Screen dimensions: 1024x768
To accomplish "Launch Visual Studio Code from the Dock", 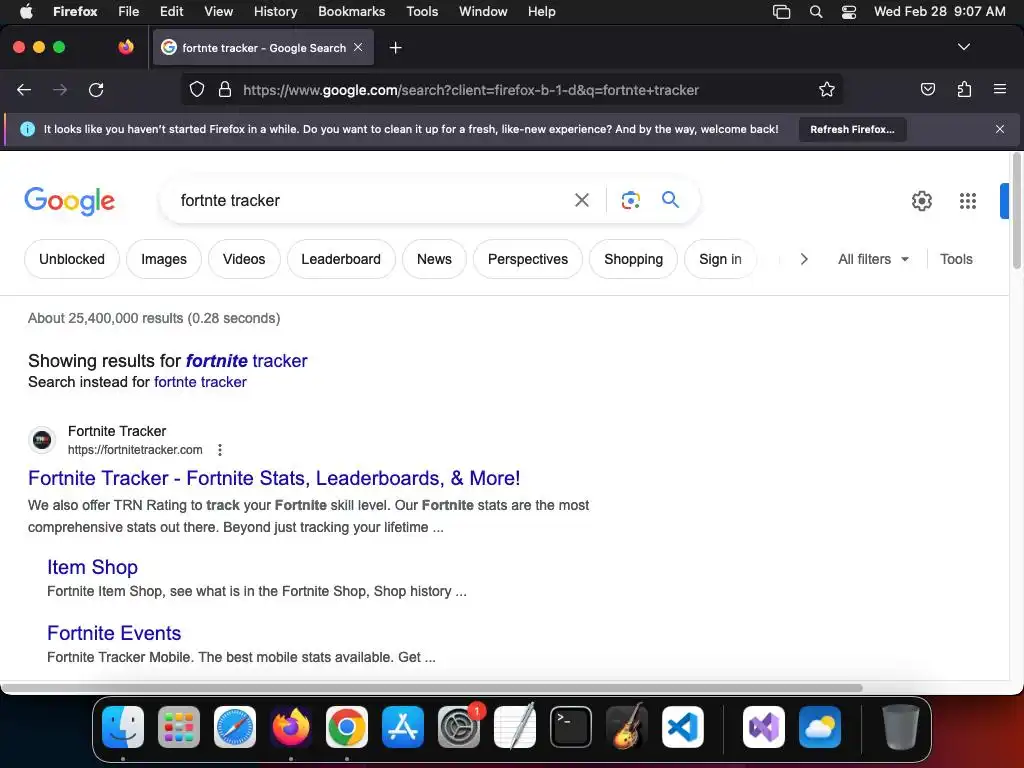I will [x=682, y=727].
